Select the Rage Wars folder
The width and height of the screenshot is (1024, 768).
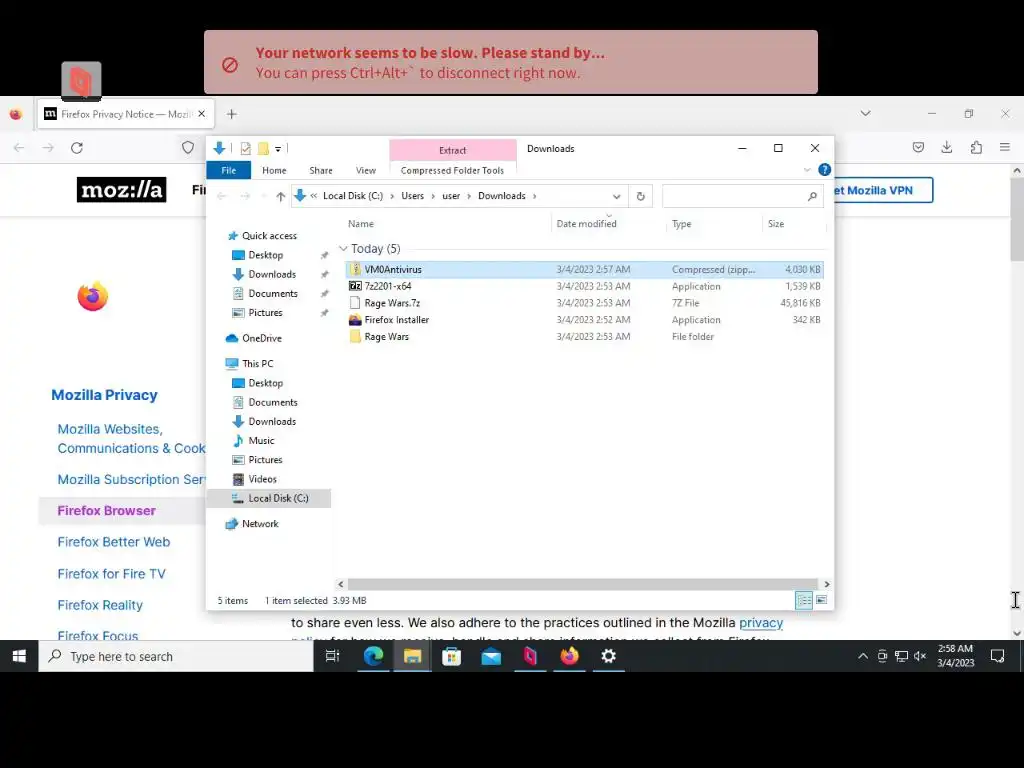584,337
